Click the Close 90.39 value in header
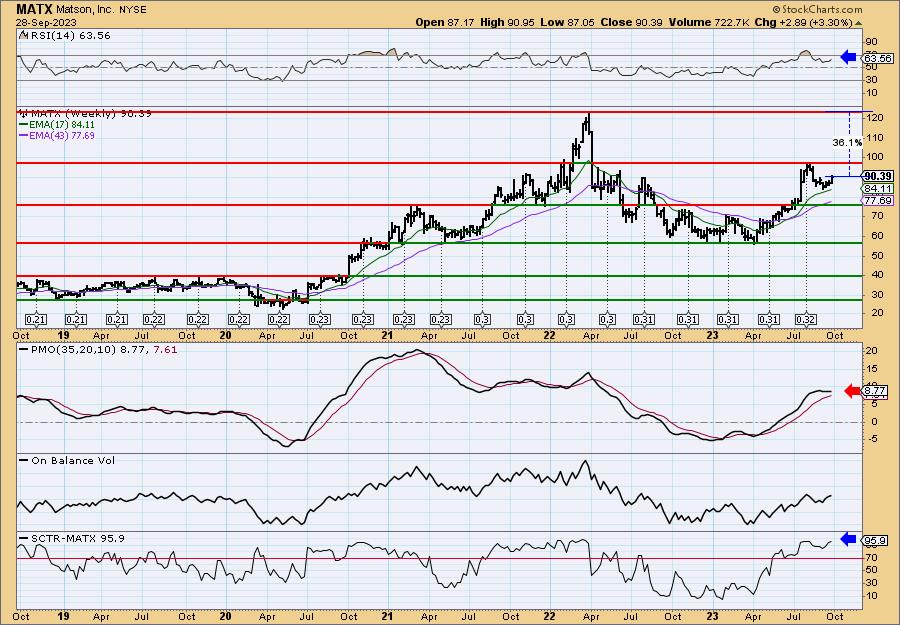 (631, 22)
